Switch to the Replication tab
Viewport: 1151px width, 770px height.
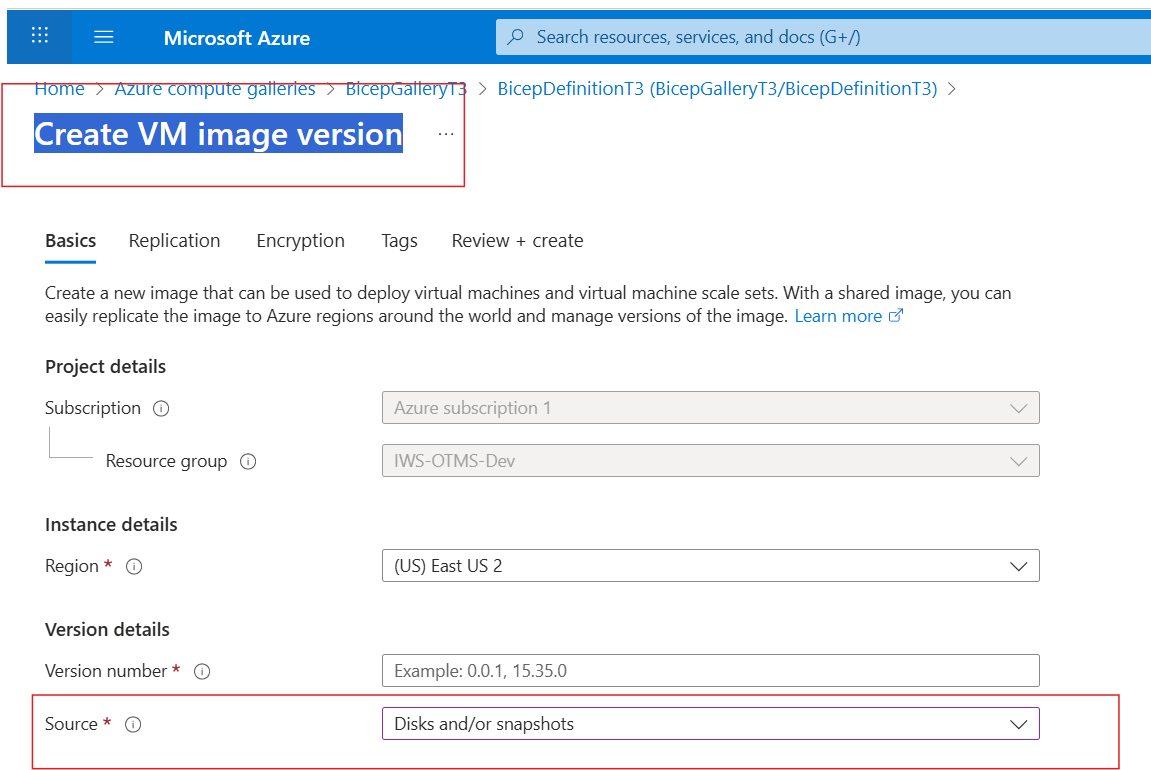(x=174, y=241)
